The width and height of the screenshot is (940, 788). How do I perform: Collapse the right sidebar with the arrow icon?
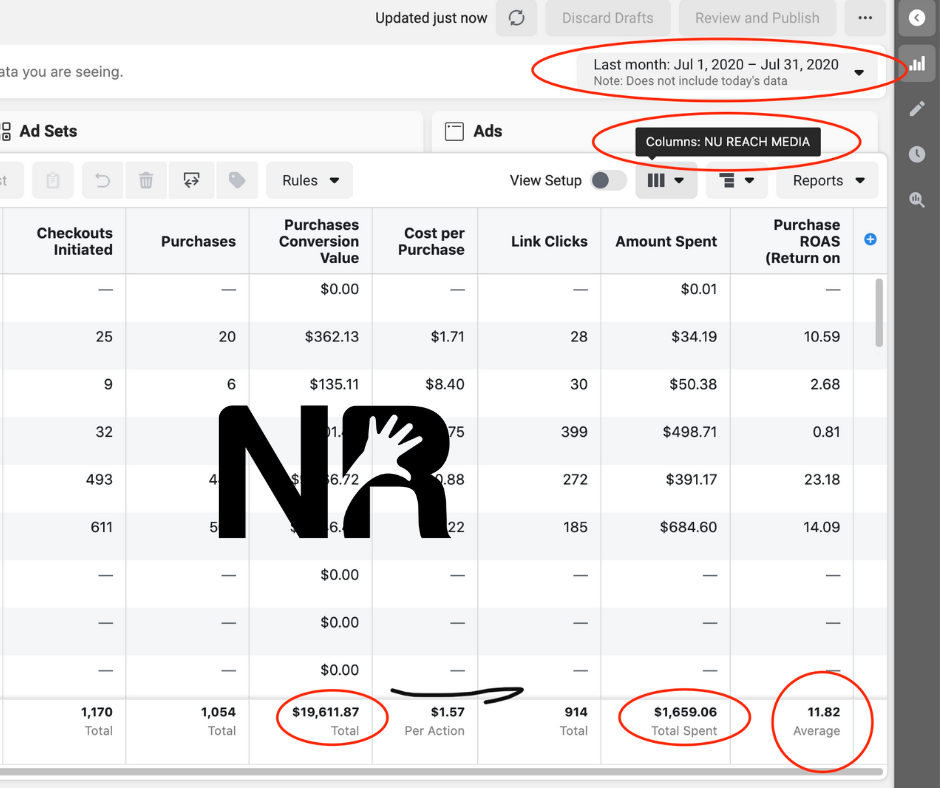(917, 18)
